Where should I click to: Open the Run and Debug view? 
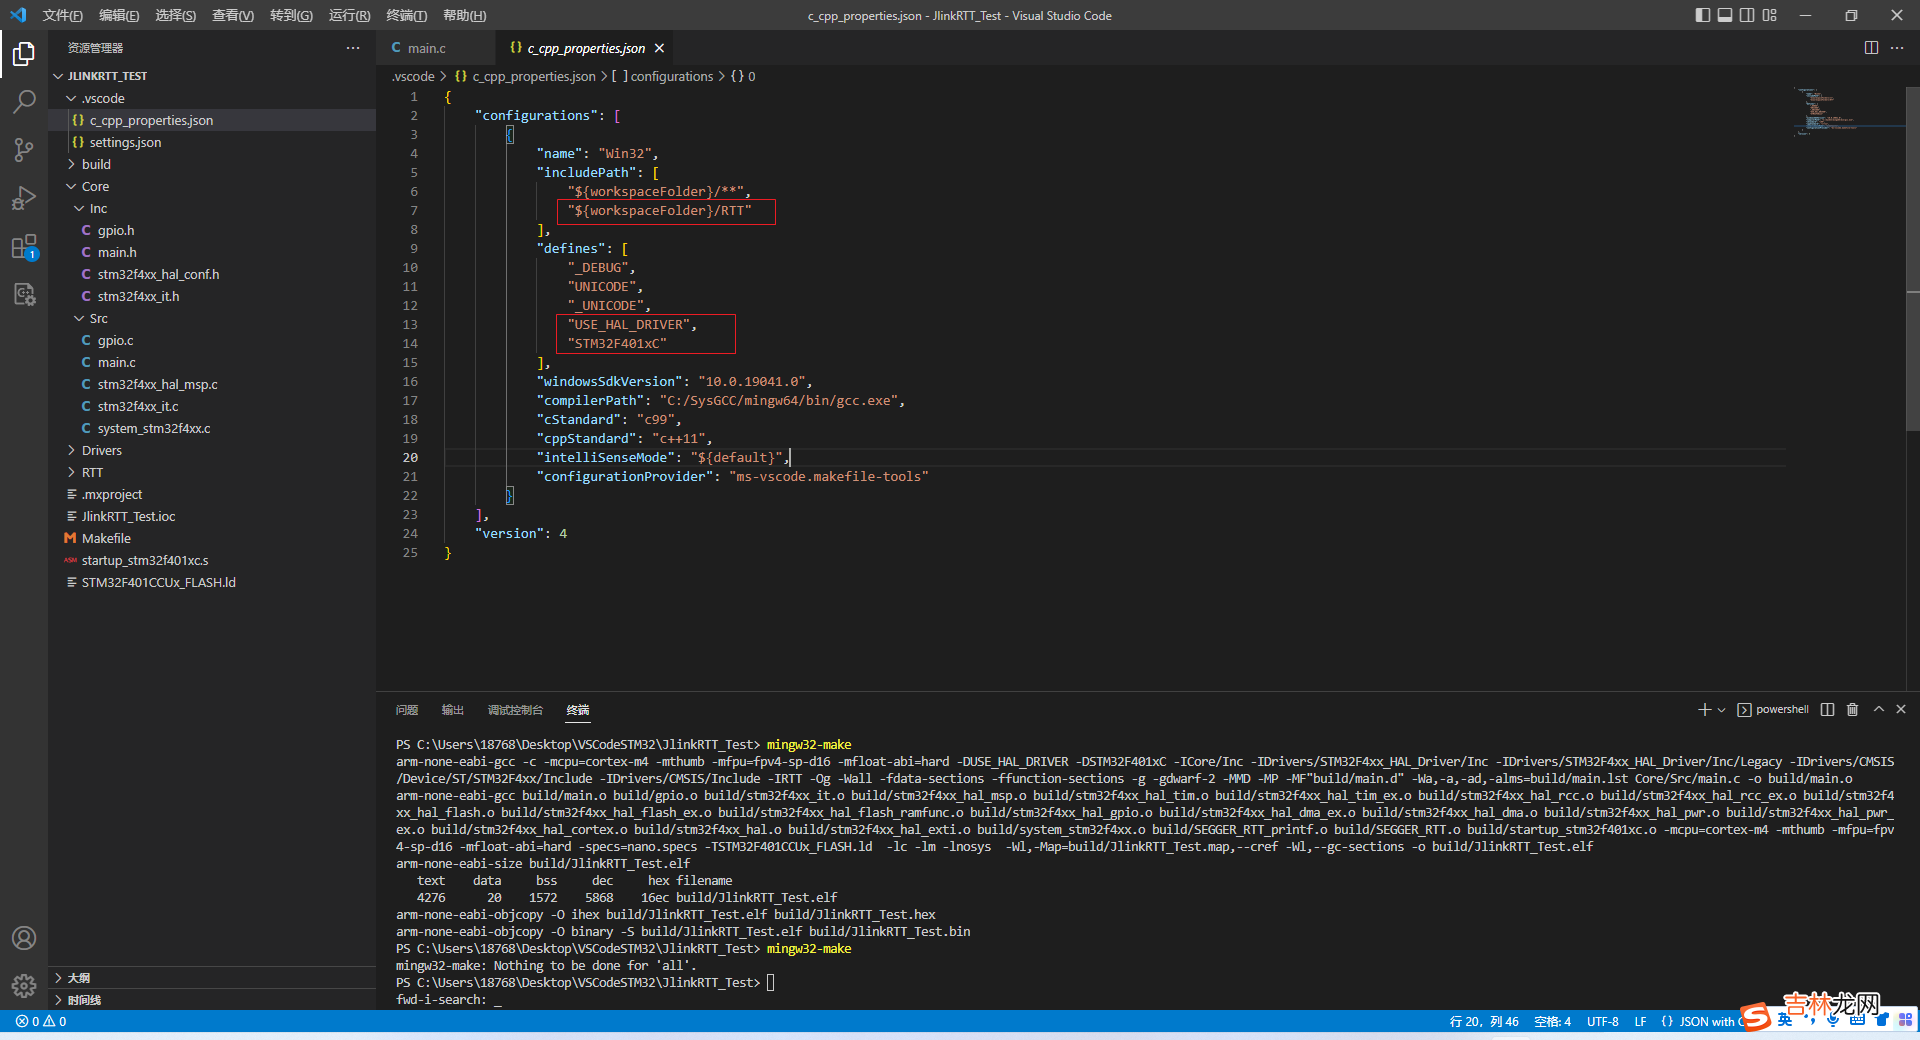(x=24, y=197)
